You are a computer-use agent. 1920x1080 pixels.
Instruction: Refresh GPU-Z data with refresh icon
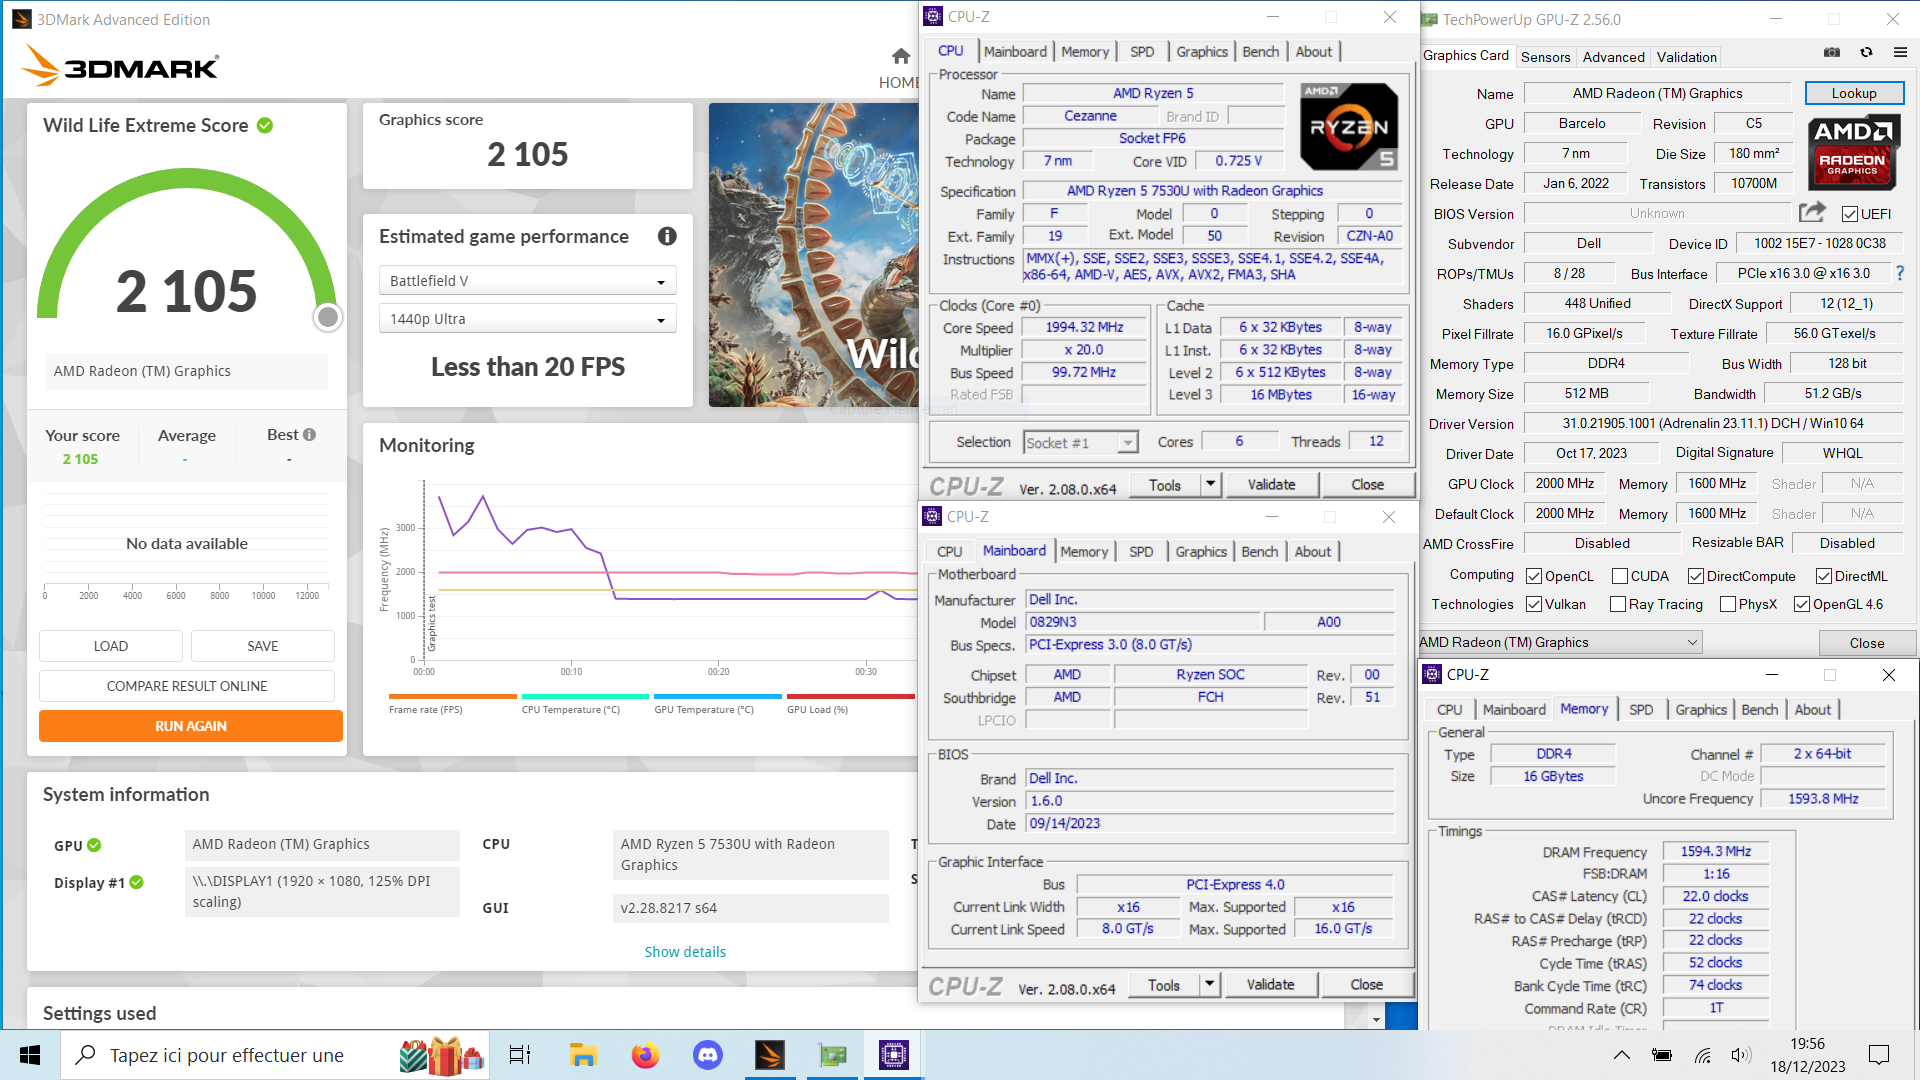coord(1866,52)
